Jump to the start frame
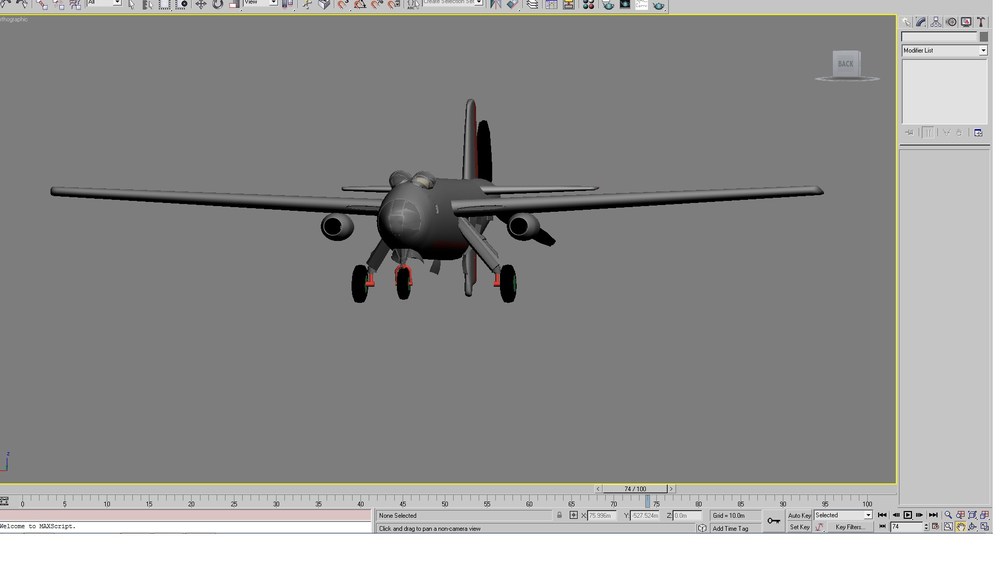The height and width of the screenshot is (562, 1000). (x=883, y=515)
